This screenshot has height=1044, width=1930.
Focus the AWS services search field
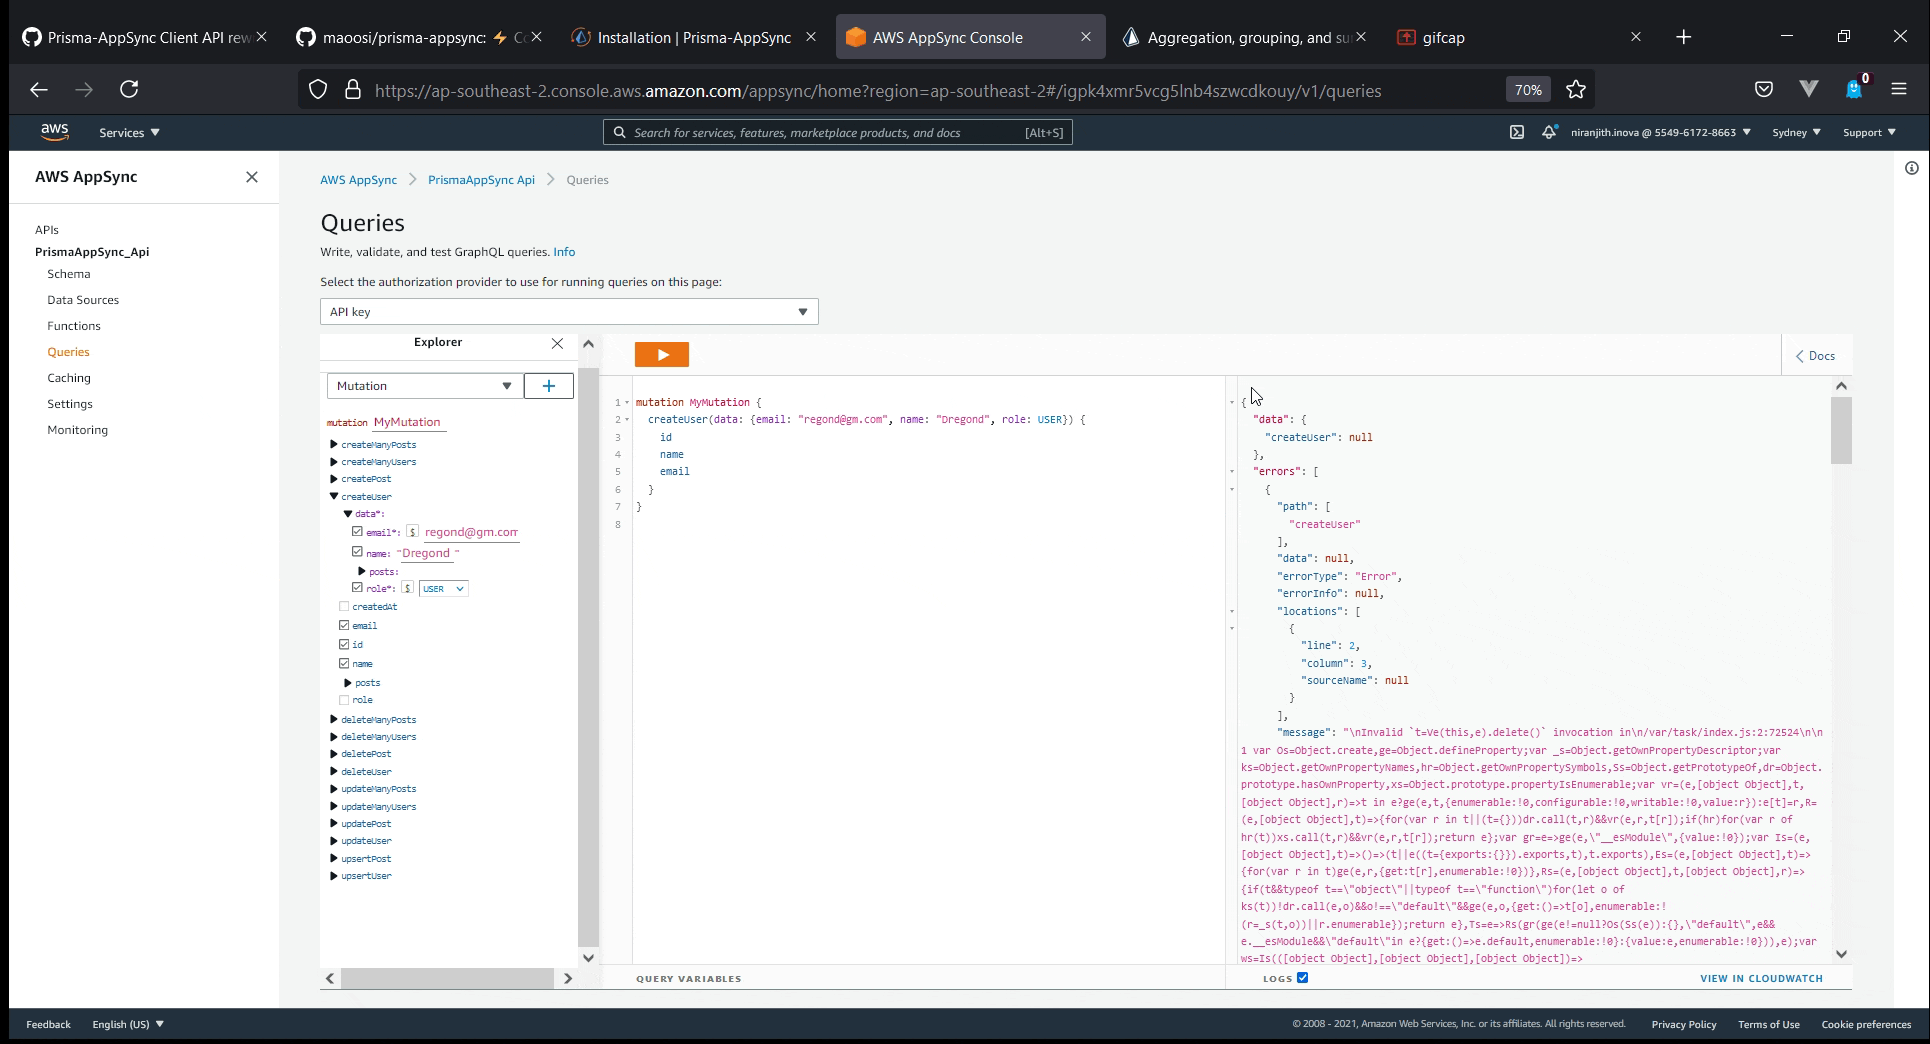click(x=838, y=132)
